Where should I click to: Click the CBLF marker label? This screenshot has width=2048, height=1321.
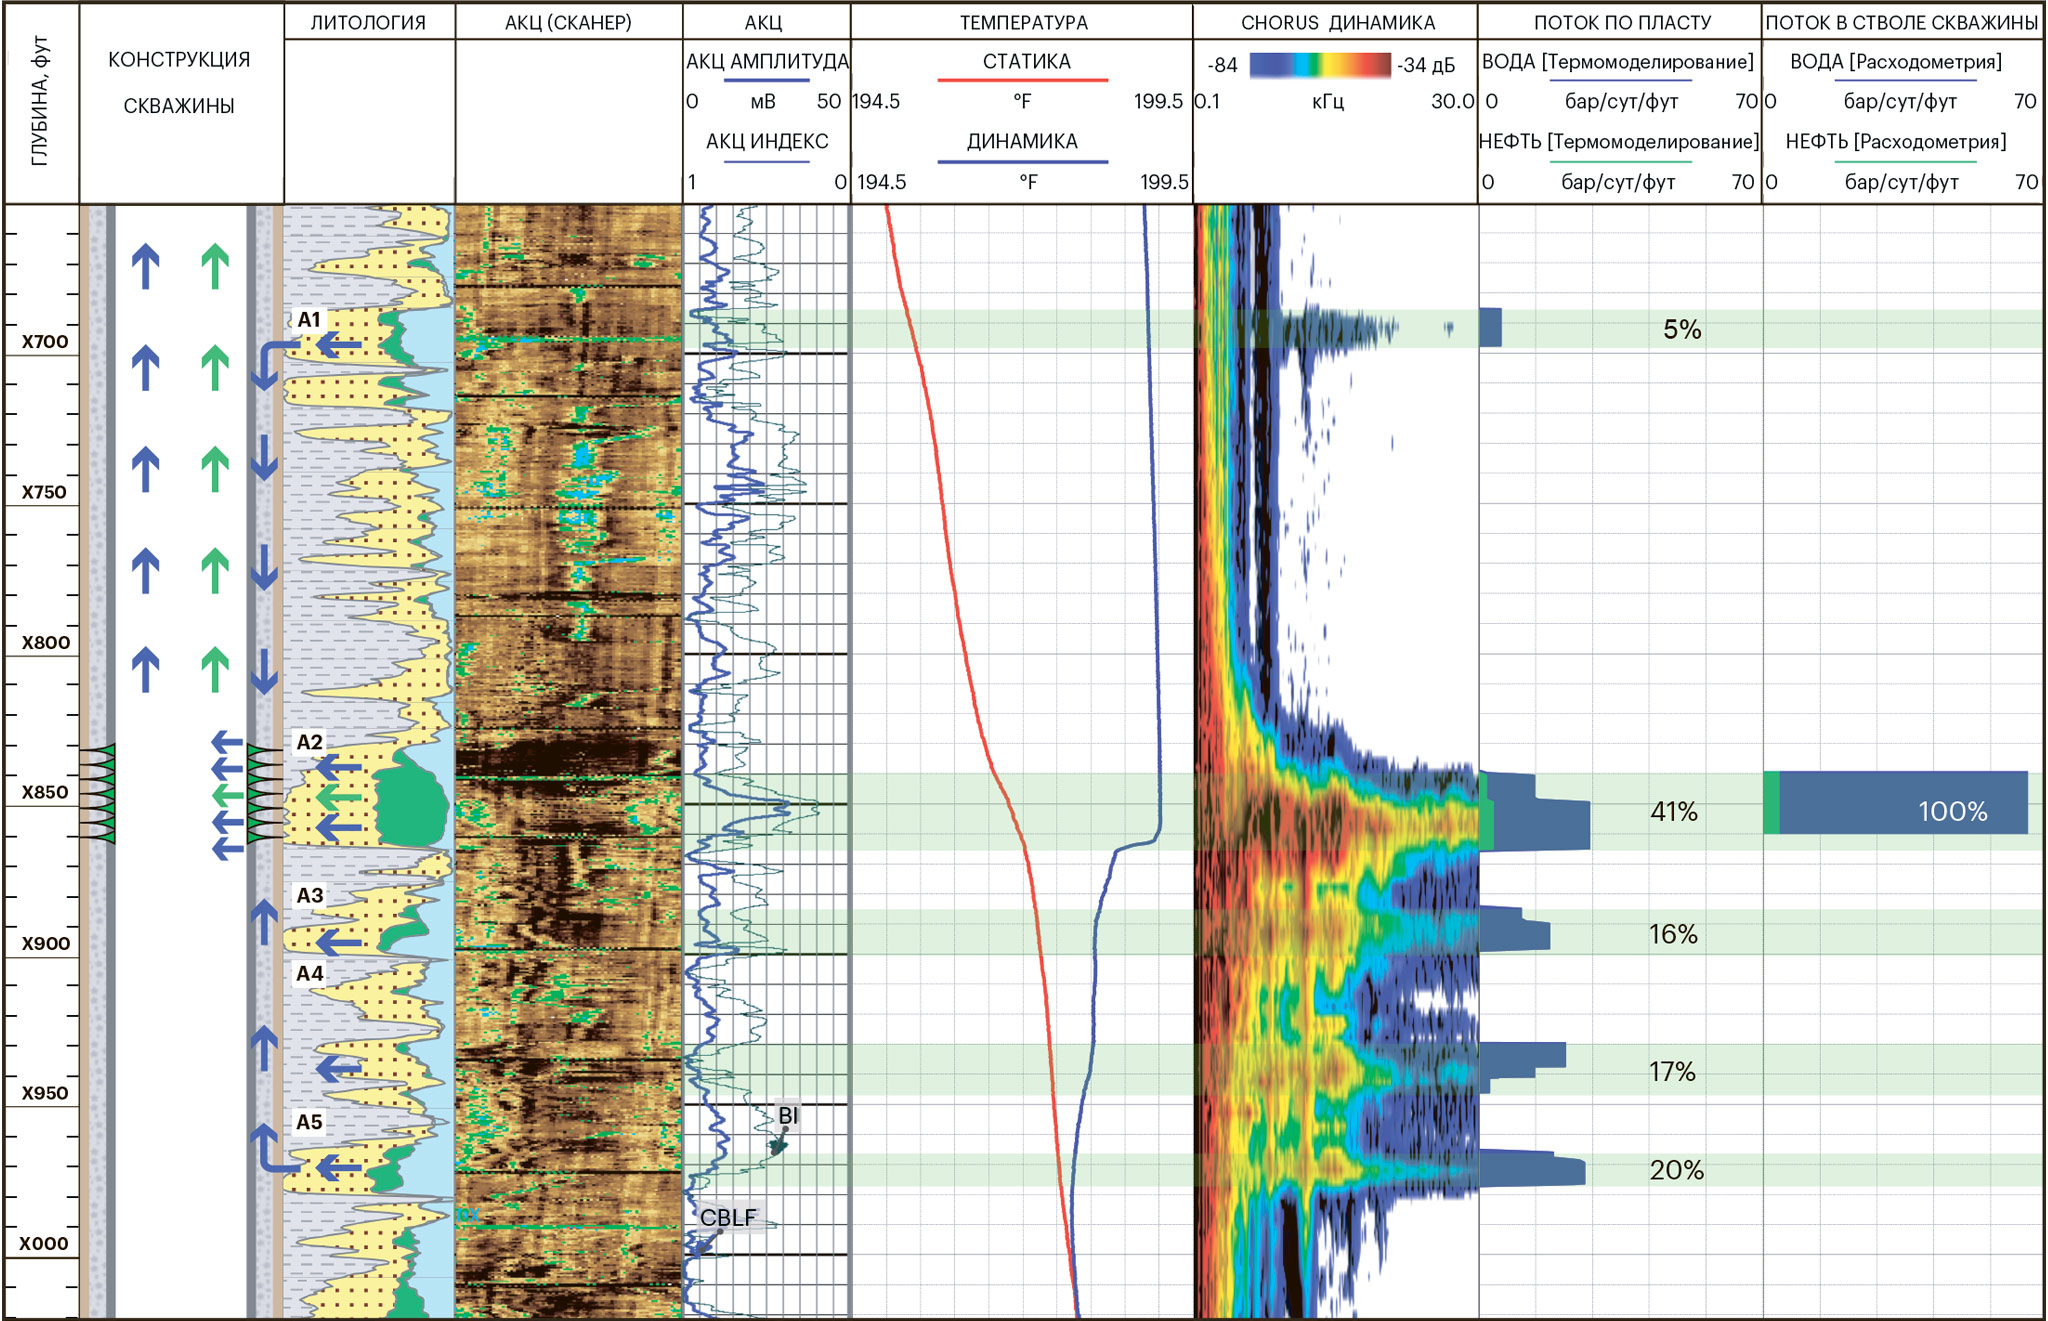pyautogui.click(x=728, y=1218)
